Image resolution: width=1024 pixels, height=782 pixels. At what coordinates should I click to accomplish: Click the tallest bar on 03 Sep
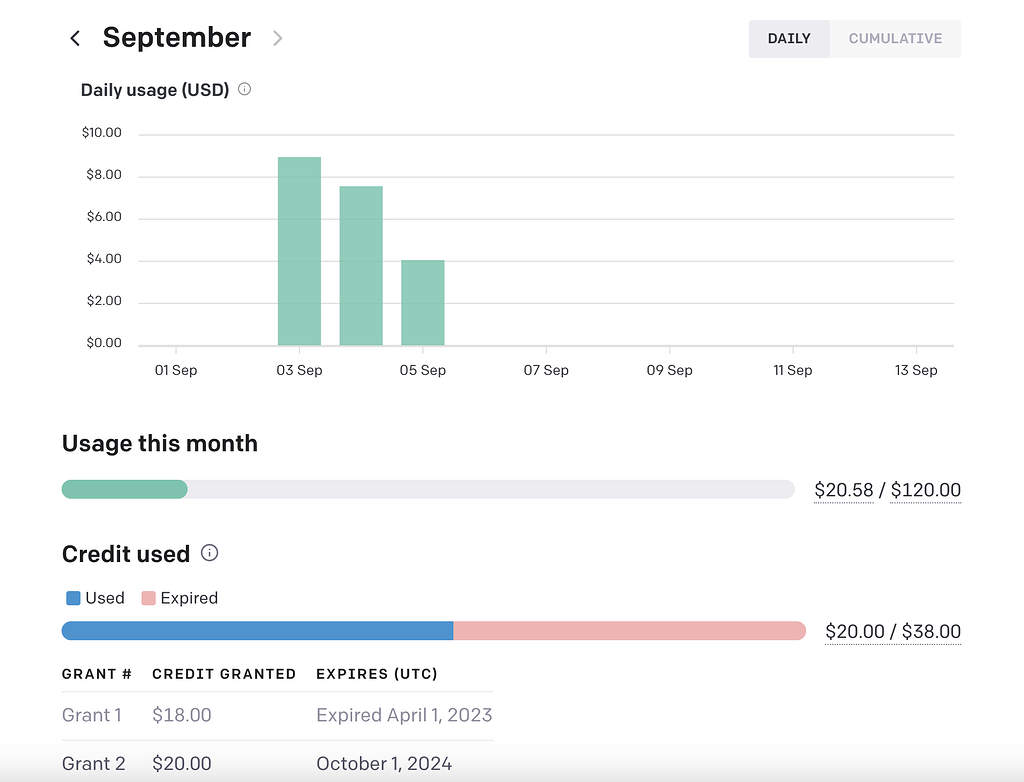tap(299, 250)
